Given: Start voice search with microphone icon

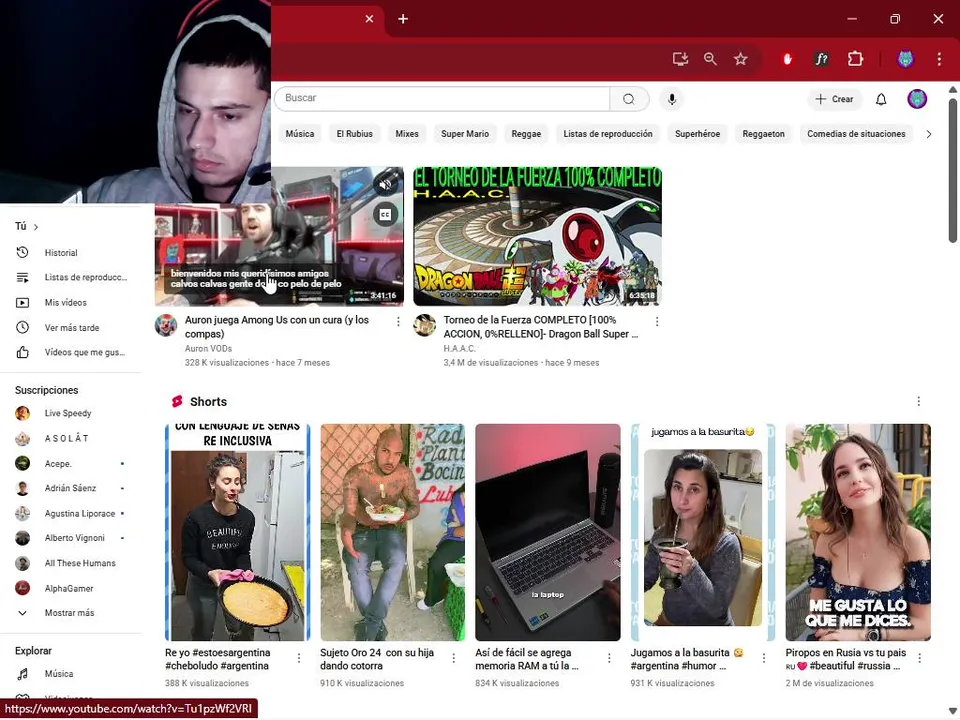Looking at the screenshot, I should (672, 99).
